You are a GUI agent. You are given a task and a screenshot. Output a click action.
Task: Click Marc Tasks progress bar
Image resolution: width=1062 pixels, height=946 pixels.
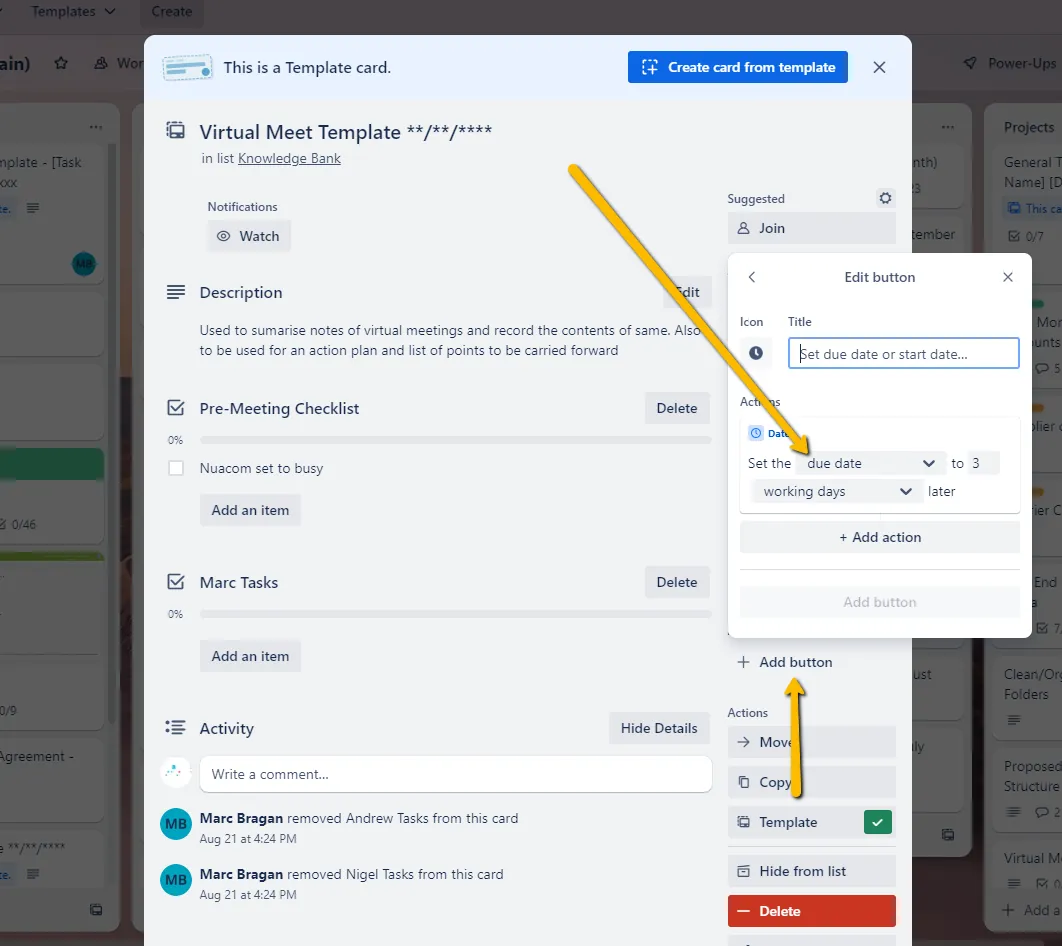click(455, 614)
